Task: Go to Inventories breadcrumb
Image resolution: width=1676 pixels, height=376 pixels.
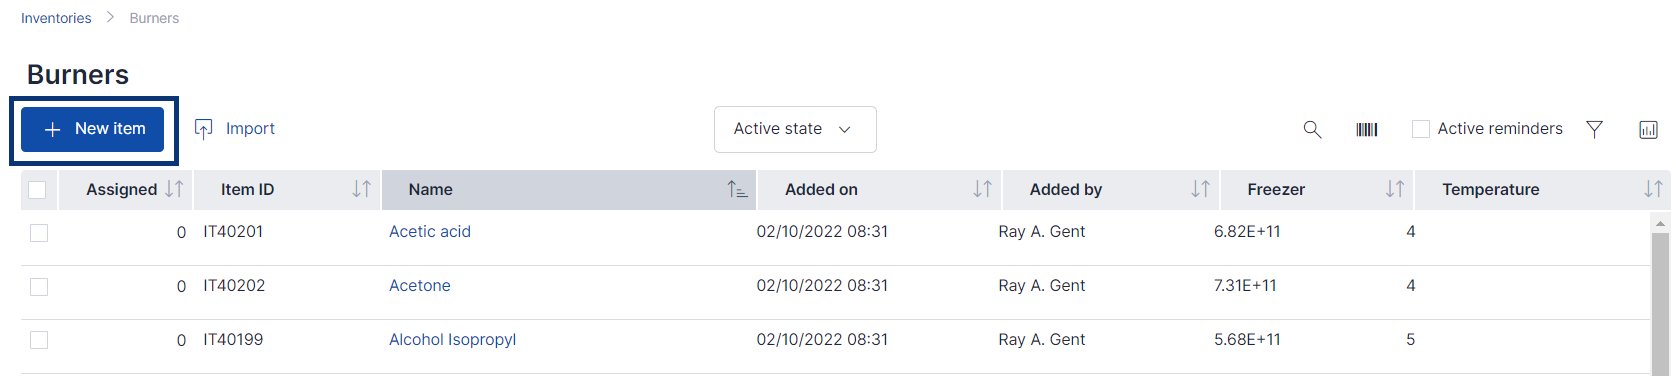Action: [x=56, y=18]
